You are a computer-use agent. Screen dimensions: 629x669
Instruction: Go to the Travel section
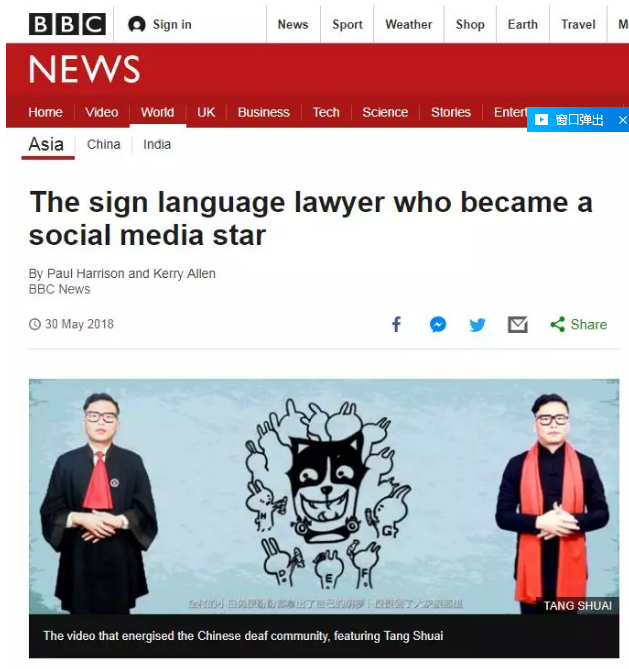(x=578, y=24)
